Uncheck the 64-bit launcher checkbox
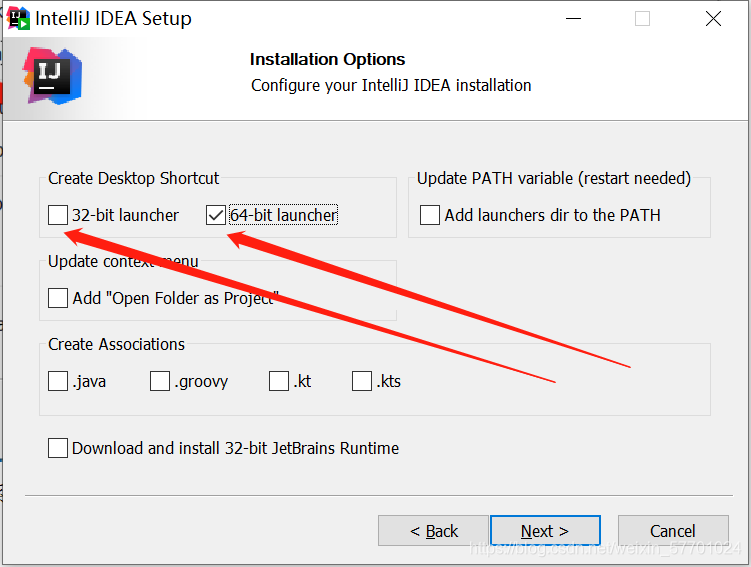 [x=216, y=215]
